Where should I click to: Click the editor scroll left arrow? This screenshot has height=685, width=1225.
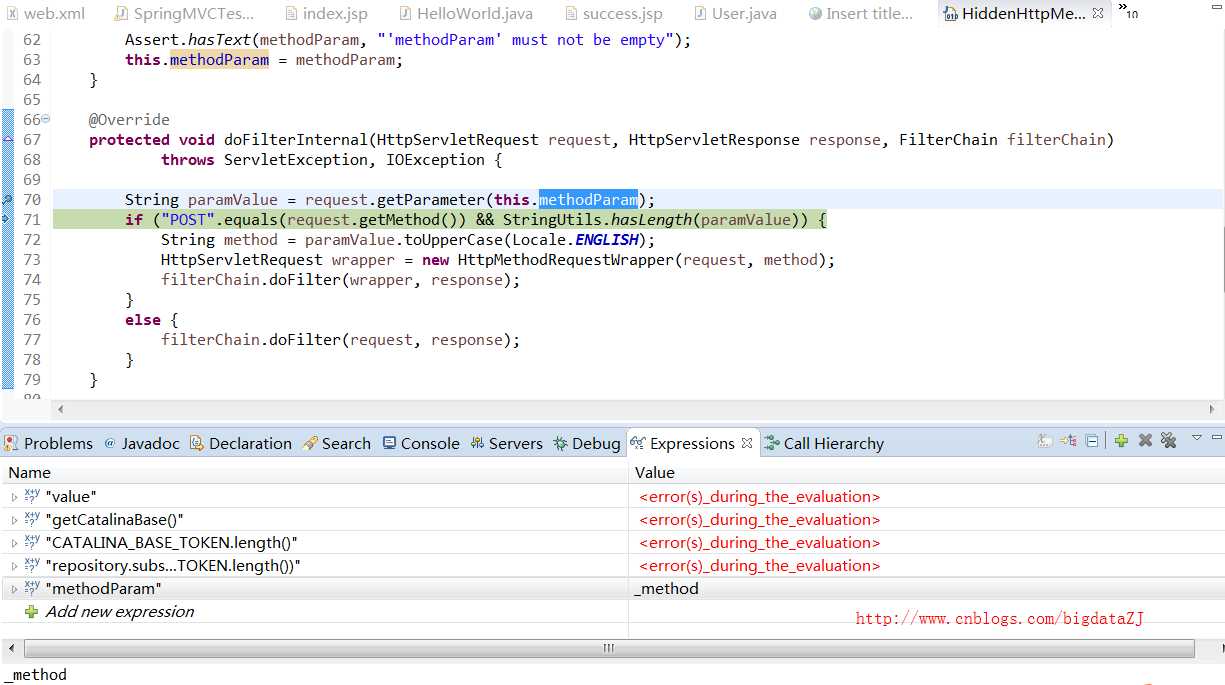click(59, 409)
